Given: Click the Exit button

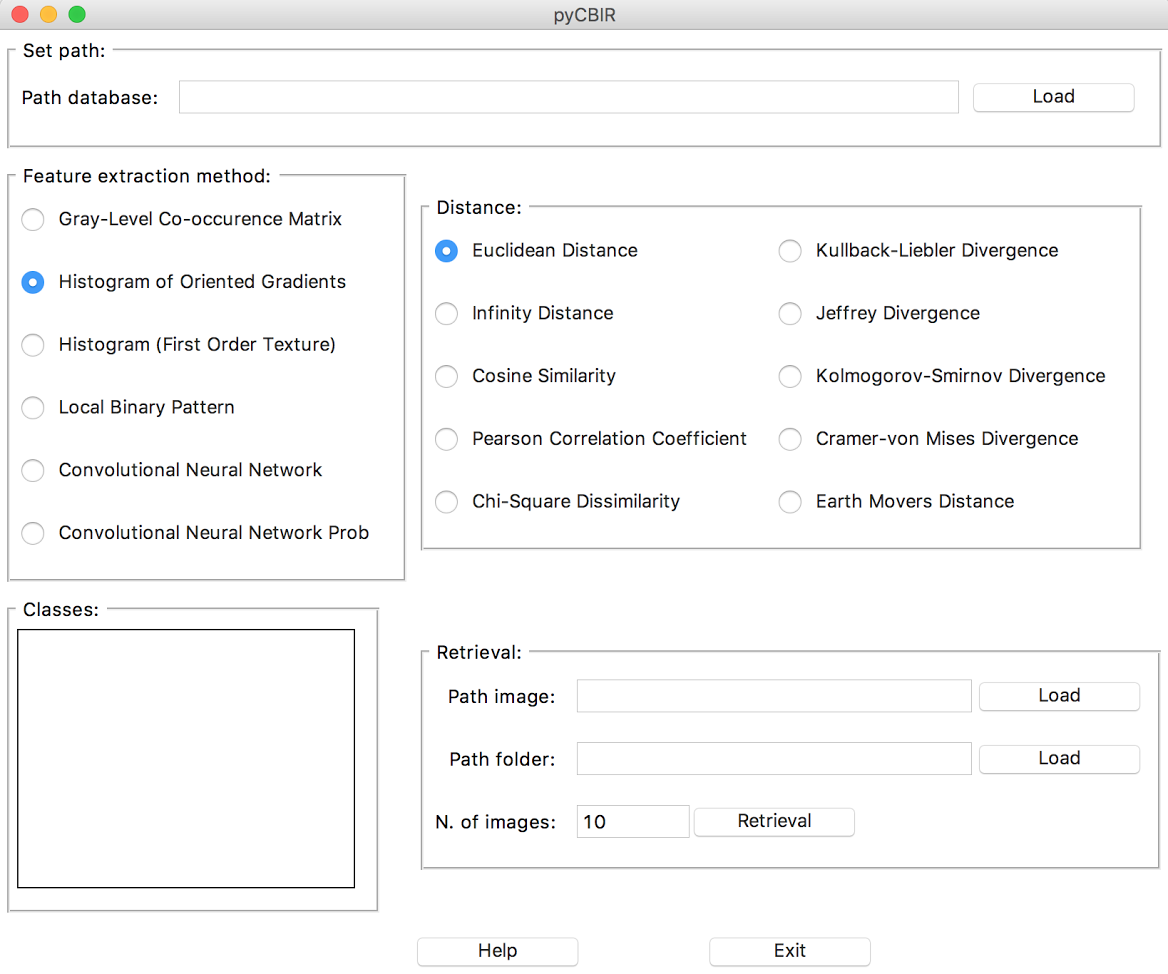Looking at the screenshot, I should point(789,951).
